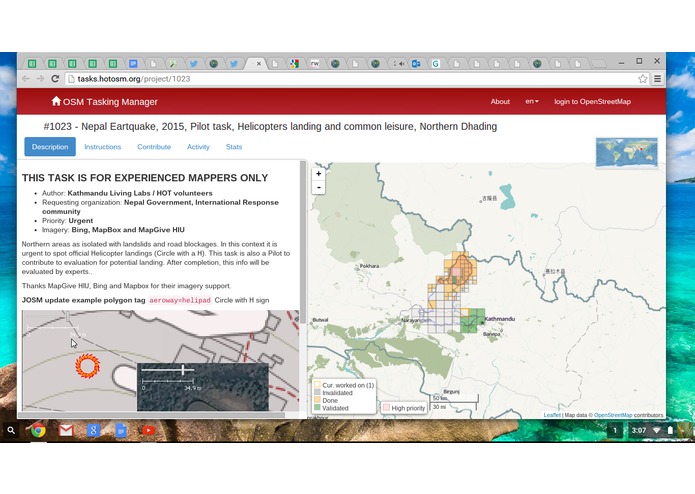Image resolution: width=695 pixels, height=494 pixels.
Task: Switch to the Activity tab
Action: pos(198,147)
